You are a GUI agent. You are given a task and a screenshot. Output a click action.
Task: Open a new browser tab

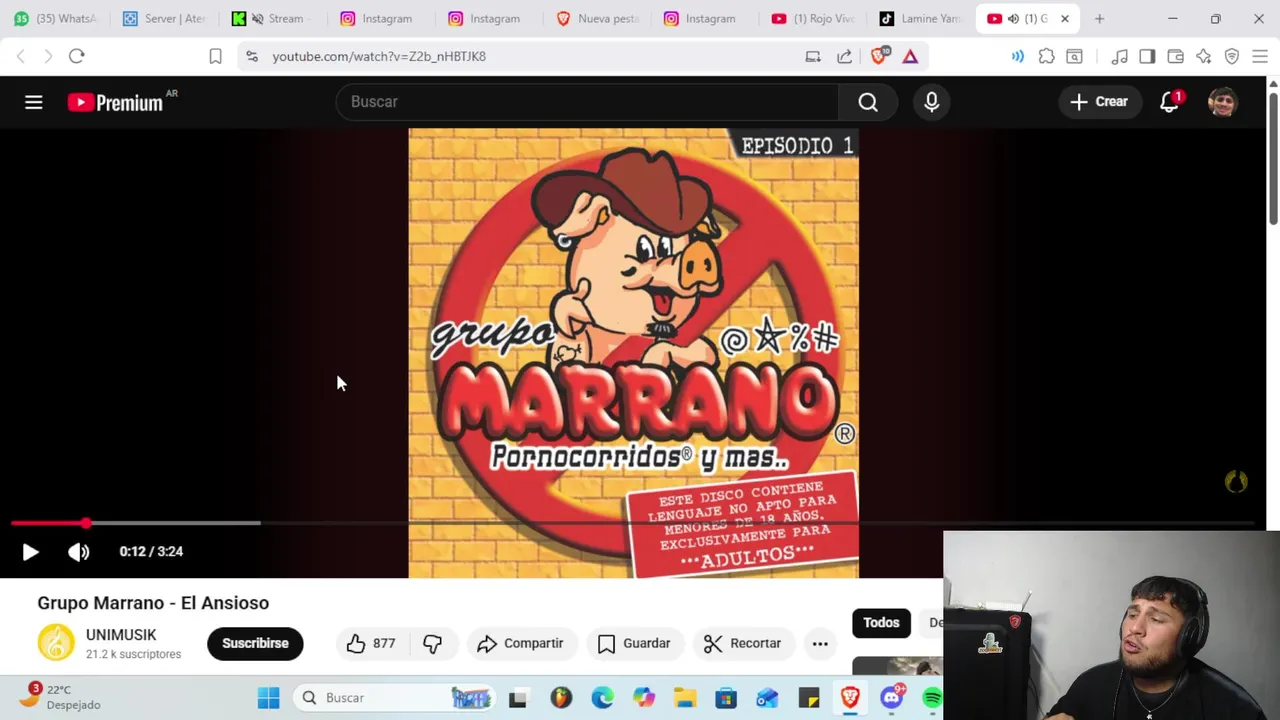tap(1099, 18)
